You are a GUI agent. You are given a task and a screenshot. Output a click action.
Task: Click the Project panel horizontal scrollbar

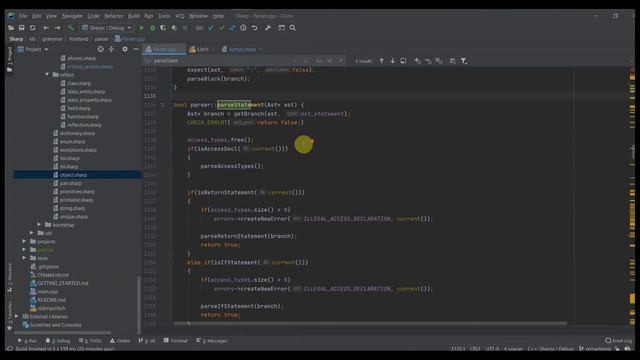[x=62, y=332]
